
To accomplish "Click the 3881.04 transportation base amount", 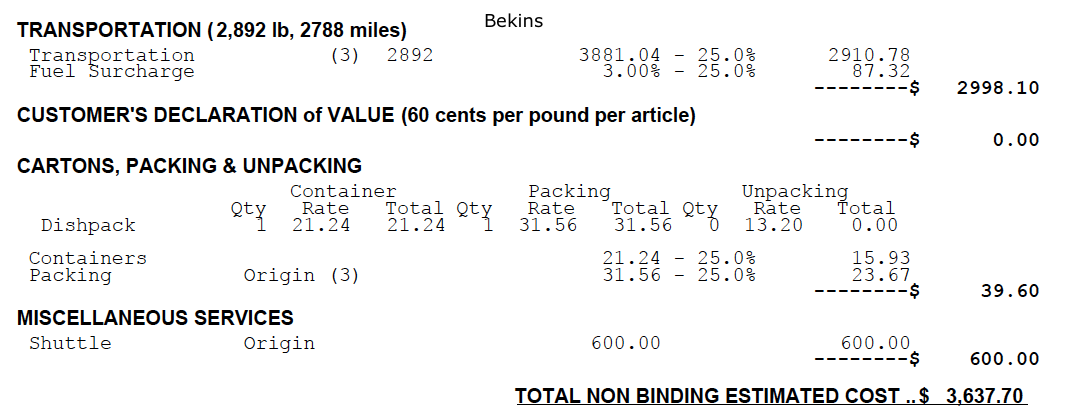I will 619,55.
